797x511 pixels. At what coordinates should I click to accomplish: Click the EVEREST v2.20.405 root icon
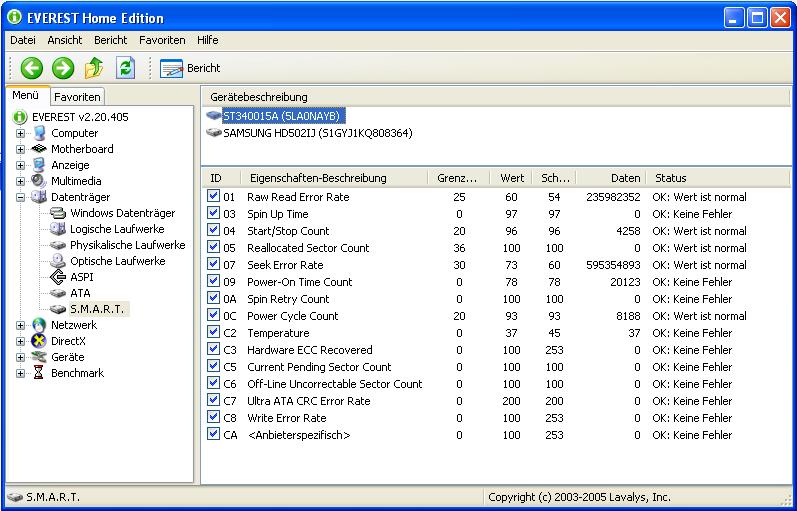tap(20, 117)
